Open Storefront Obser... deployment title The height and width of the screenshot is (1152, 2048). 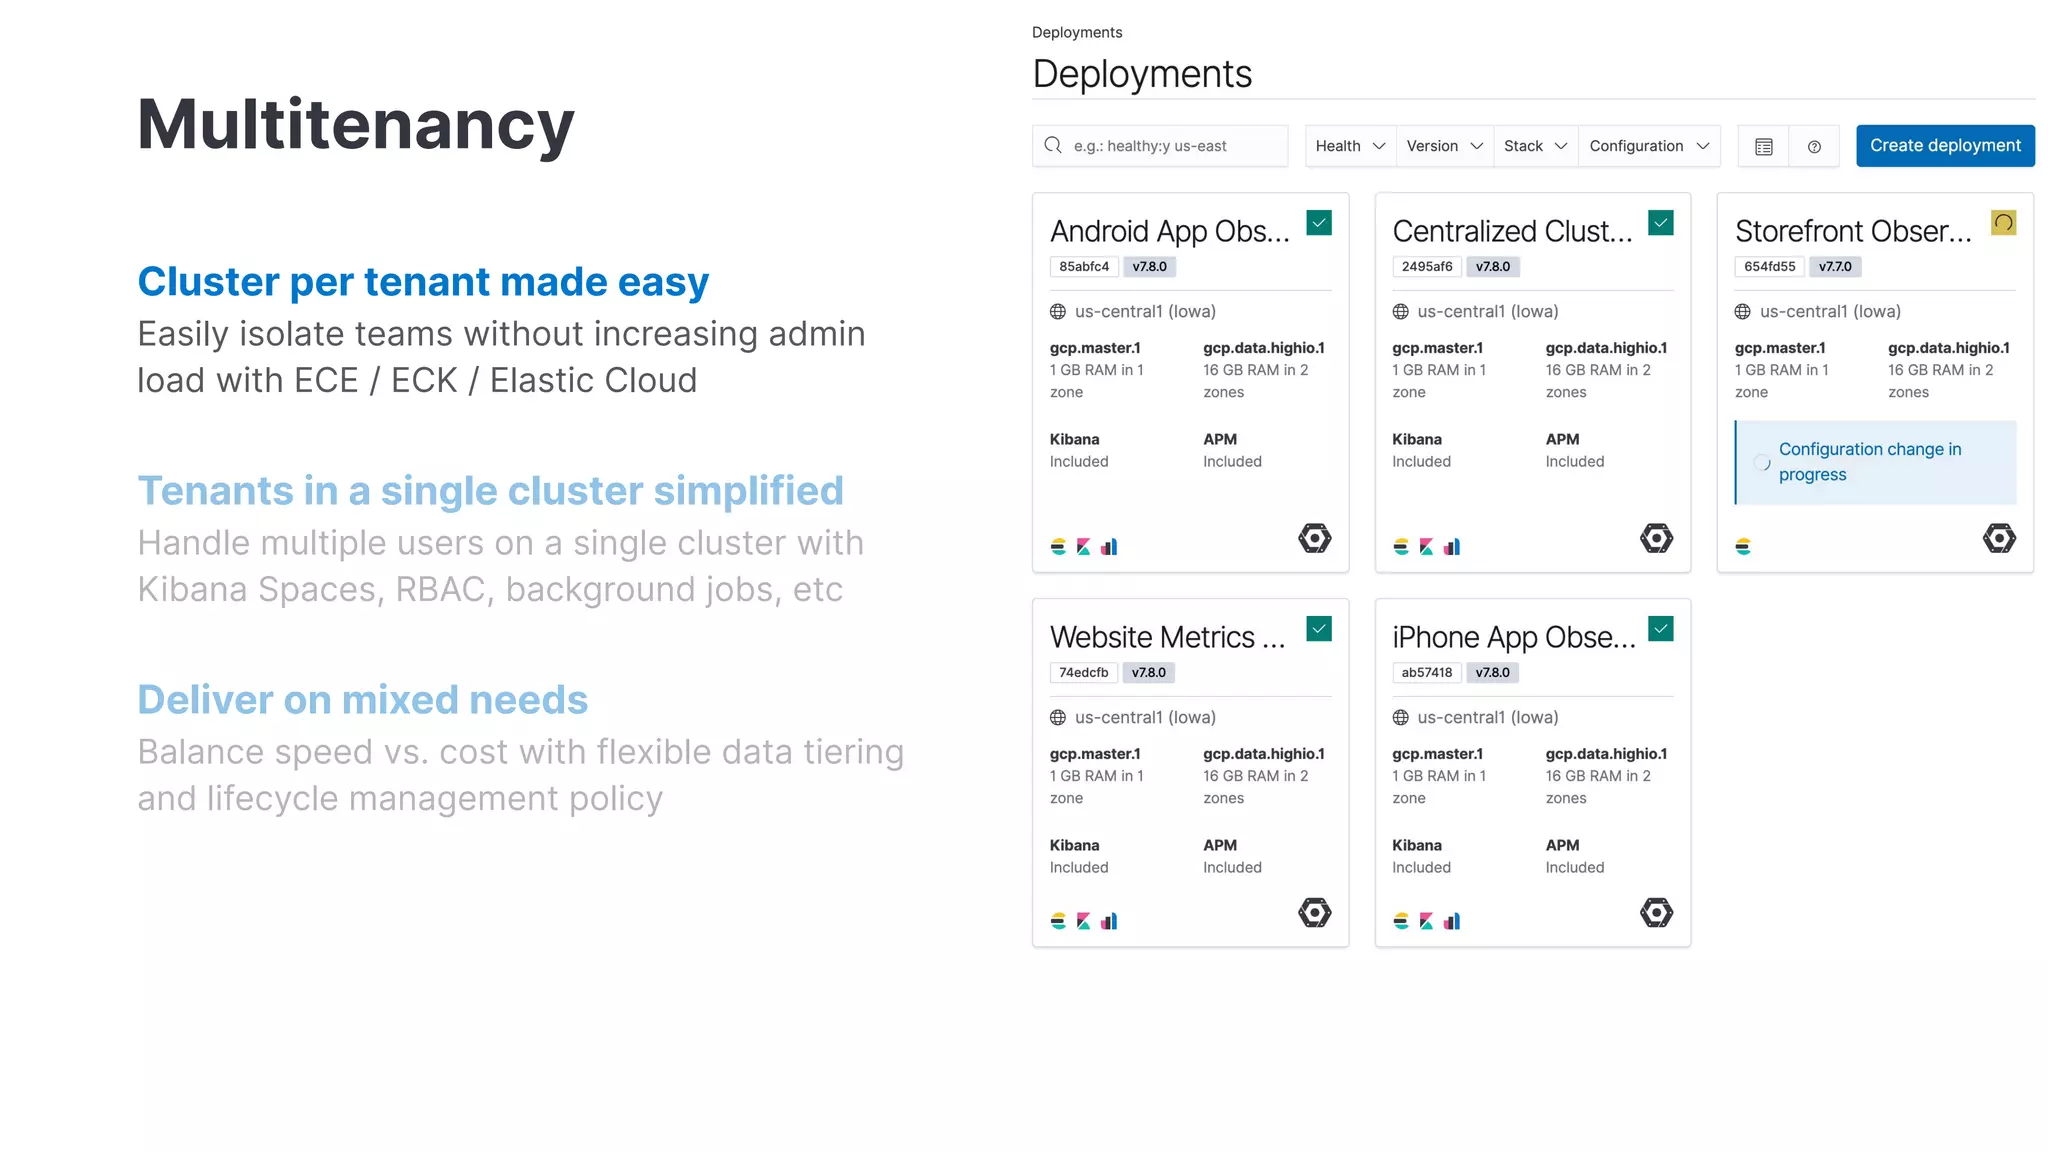[x=1854, y=232]
